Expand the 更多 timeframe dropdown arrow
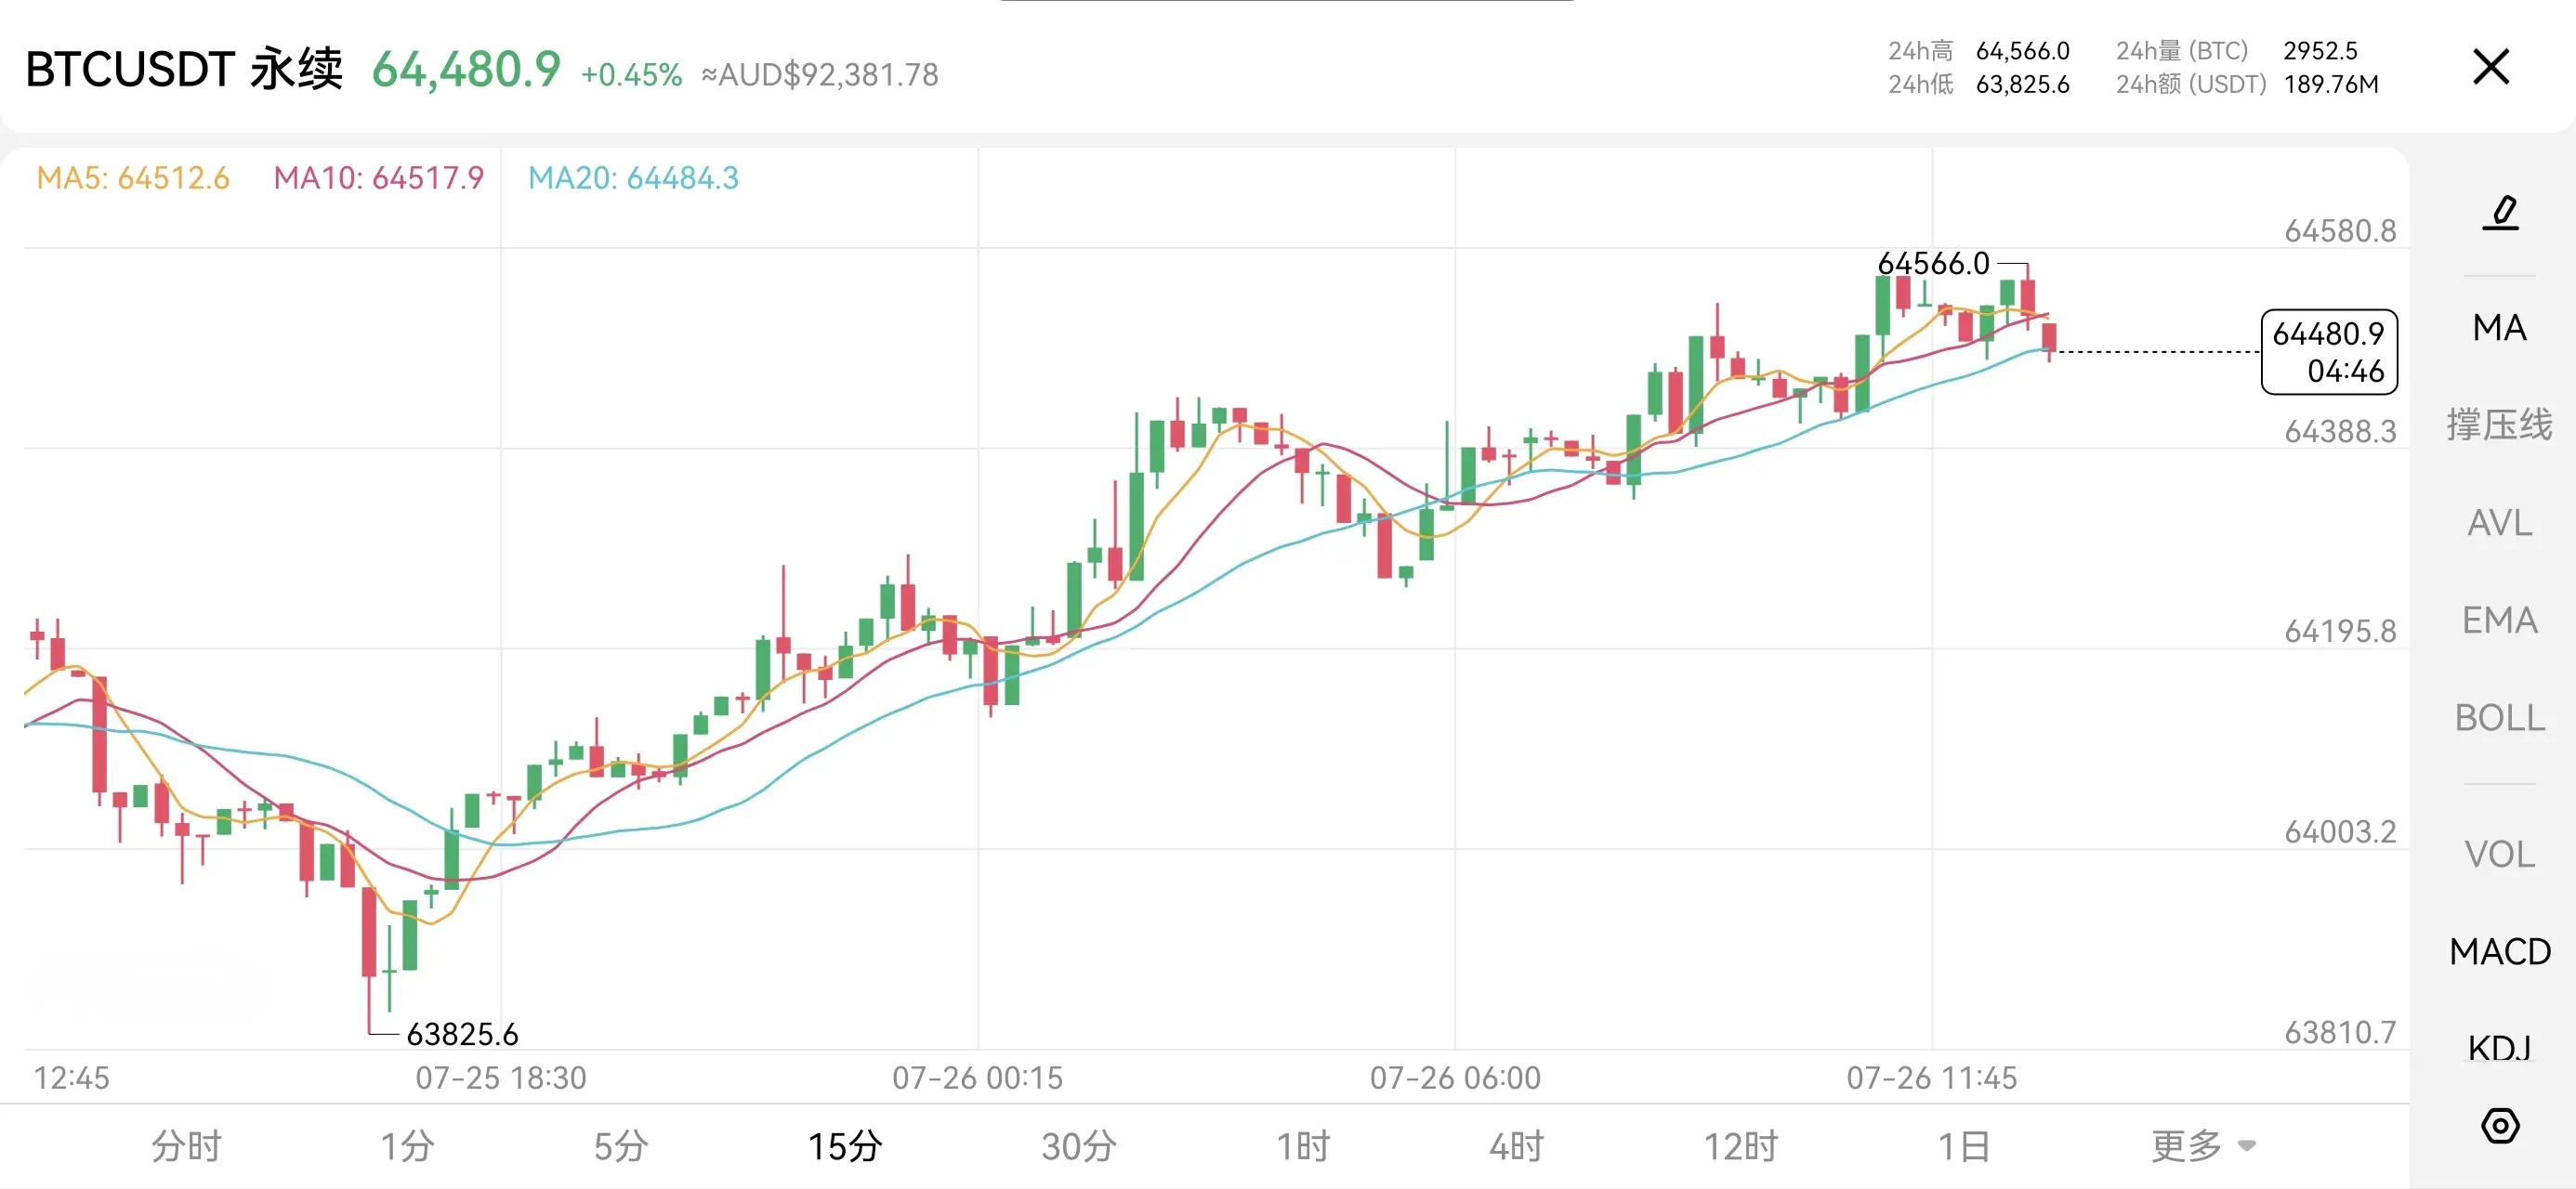Viewport: 2576px width, 1189px height. [x=2247, y=1146]
